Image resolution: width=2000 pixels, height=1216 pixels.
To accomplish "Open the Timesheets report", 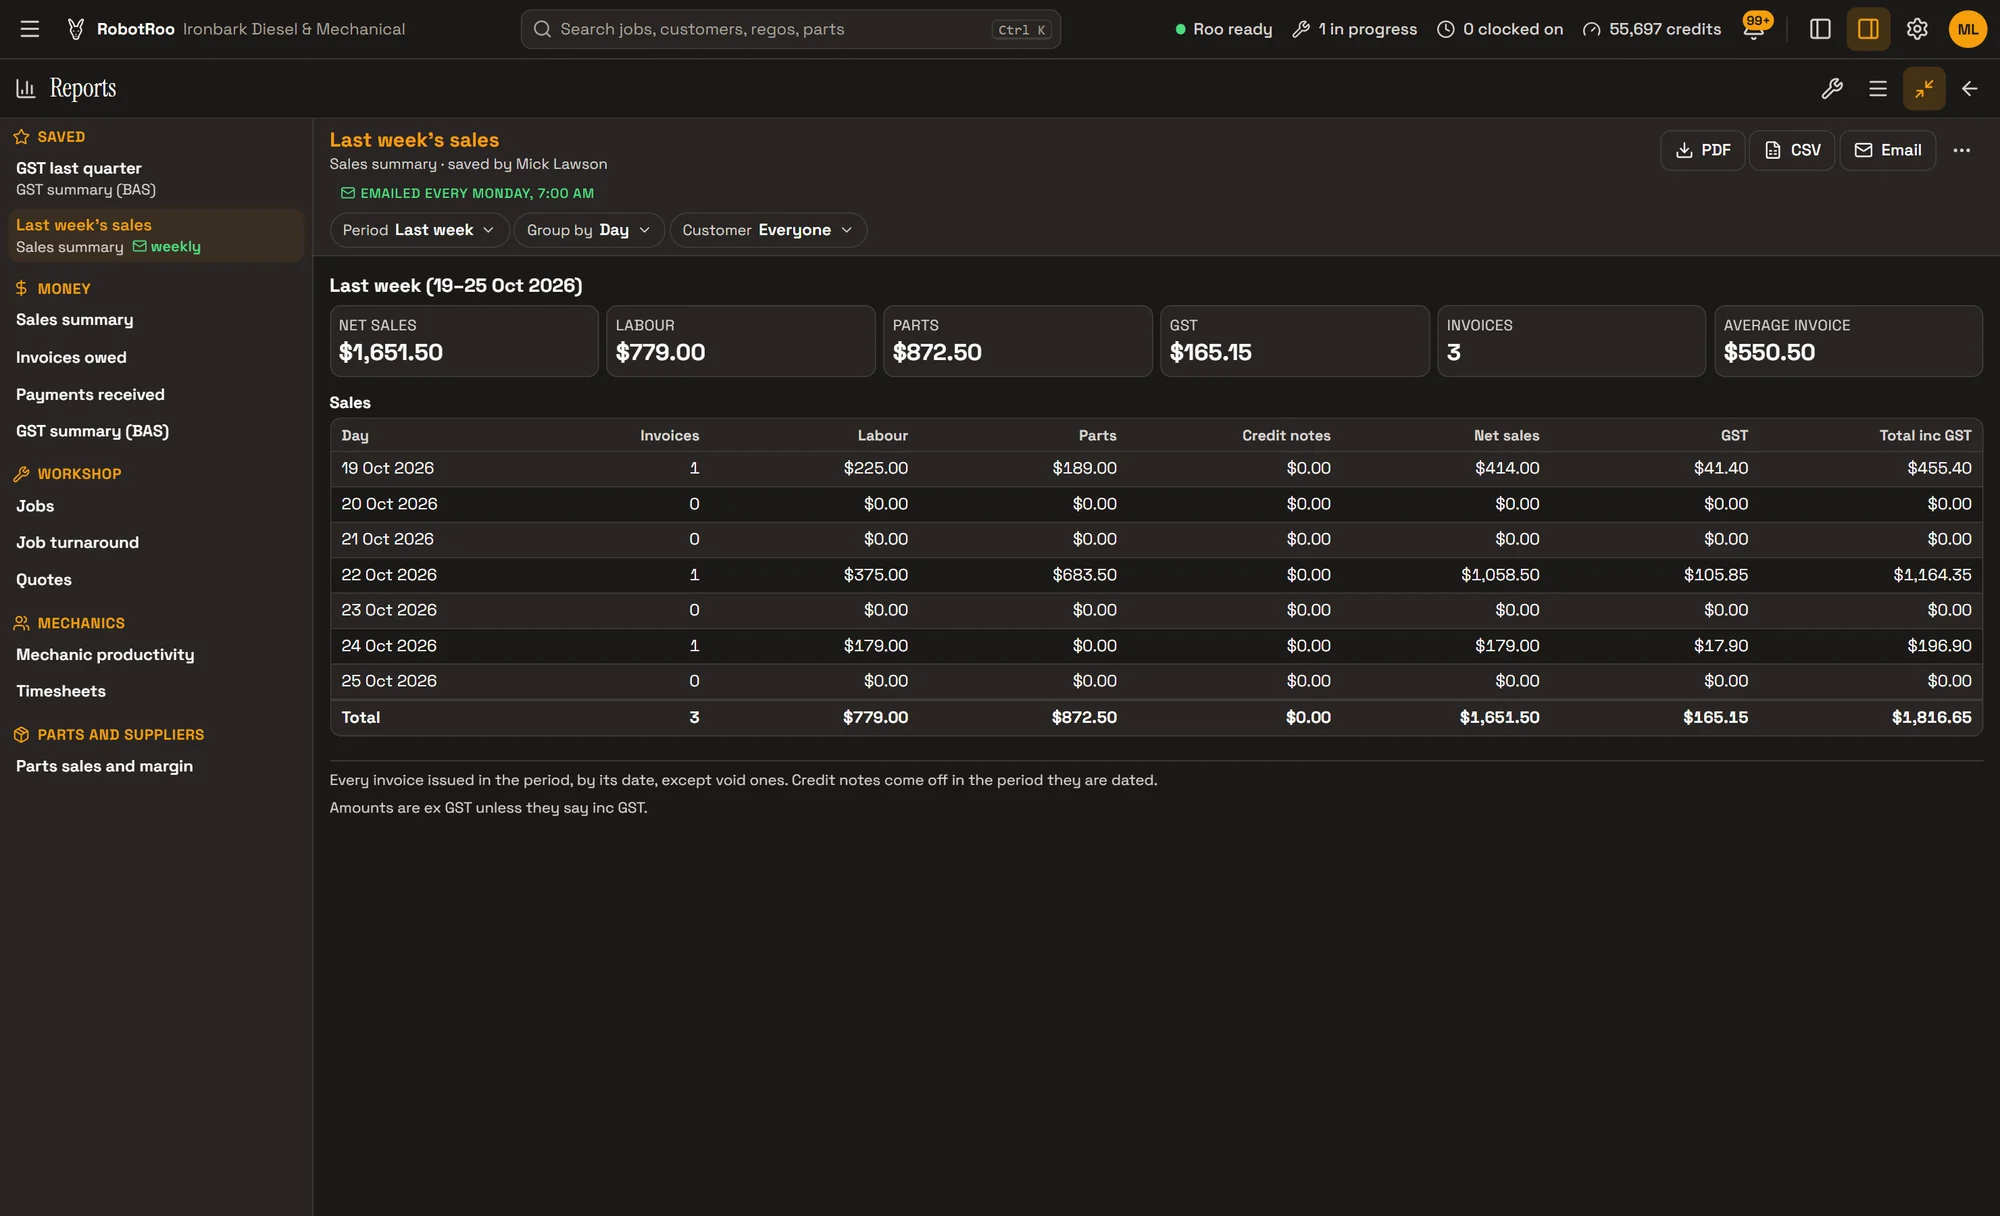I will [61, 691].
